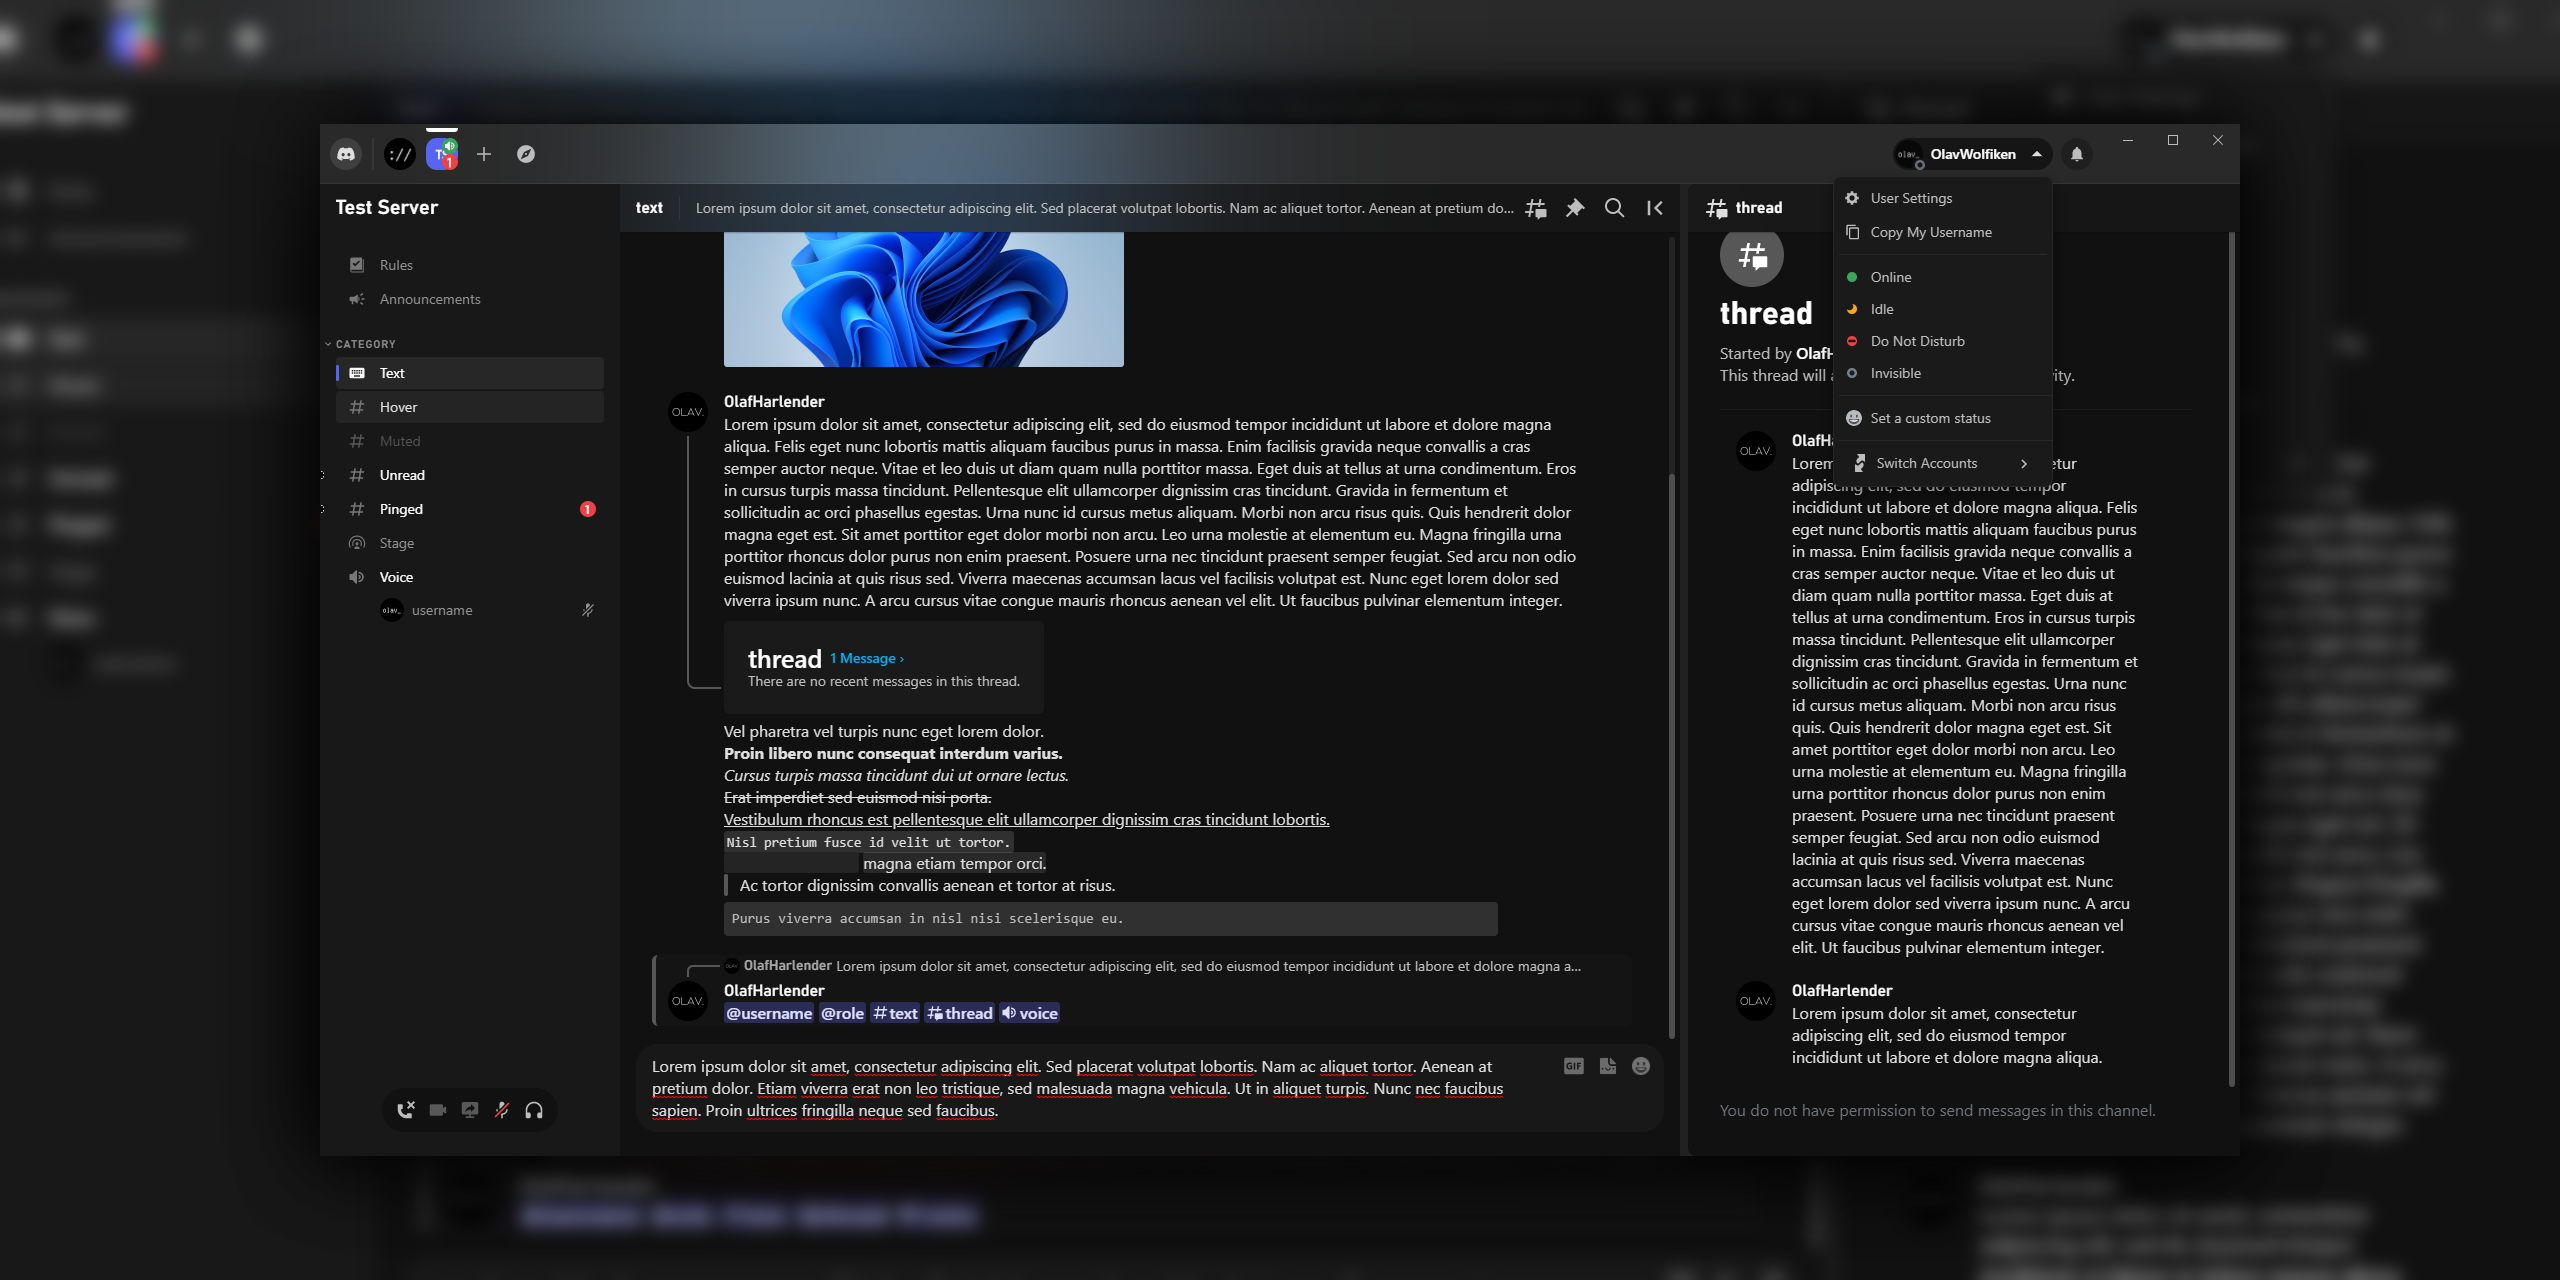Open the GIF picker
The width and height of the screenshot is (2560, 1280).
[1573, 1066]
